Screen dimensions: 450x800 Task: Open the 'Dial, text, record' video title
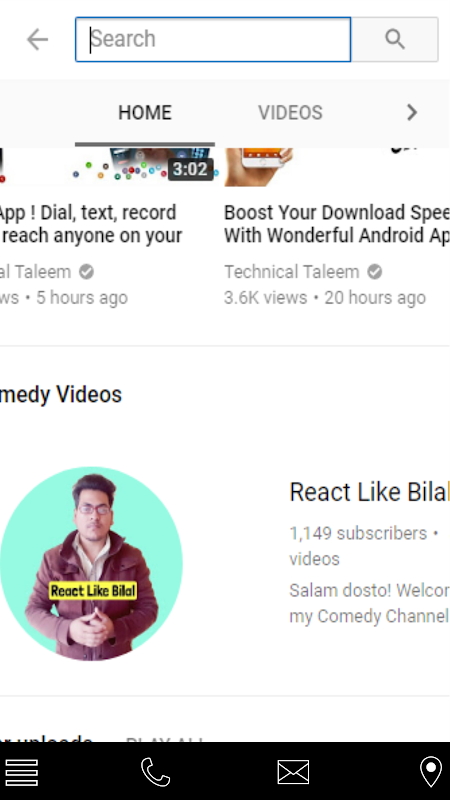91,224
